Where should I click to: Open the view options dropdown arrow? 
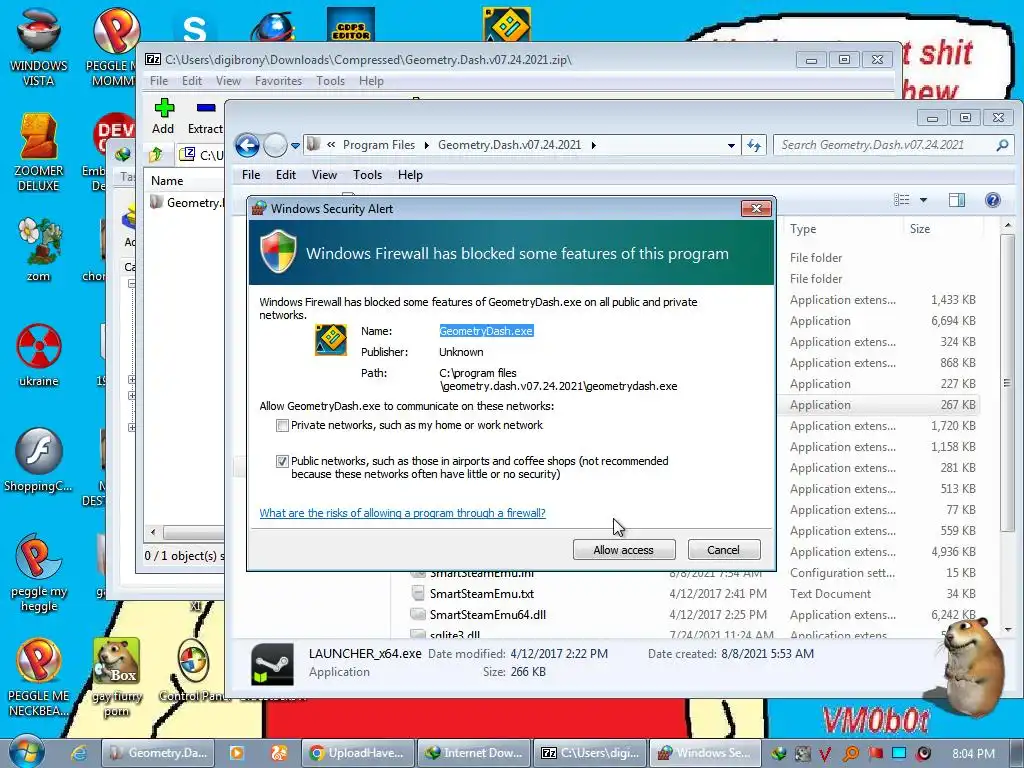pos(923,200)
